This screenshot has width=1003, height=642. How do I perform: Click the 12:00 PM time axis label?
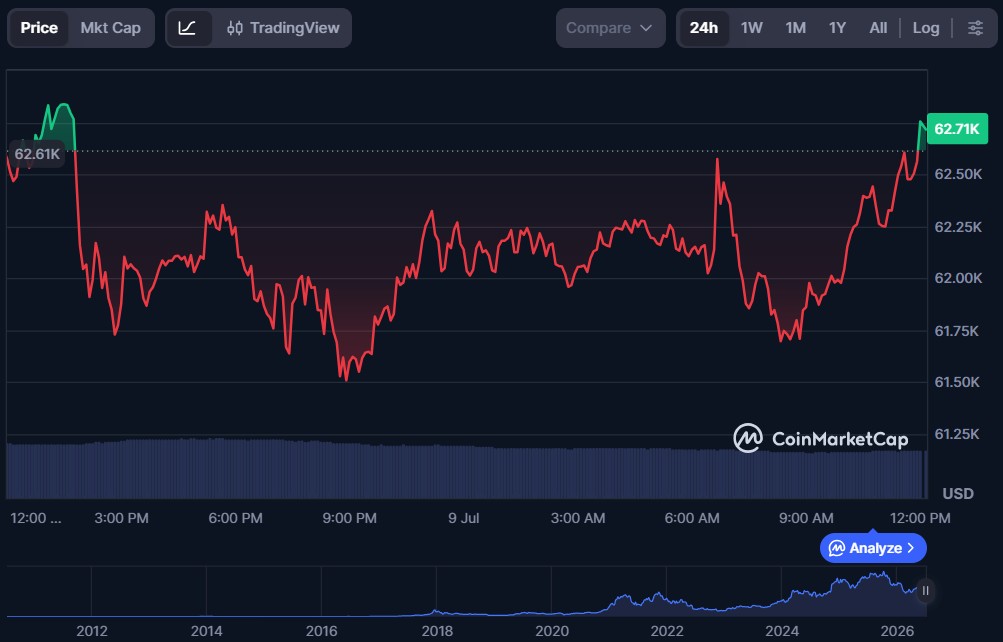click(920, 518)
